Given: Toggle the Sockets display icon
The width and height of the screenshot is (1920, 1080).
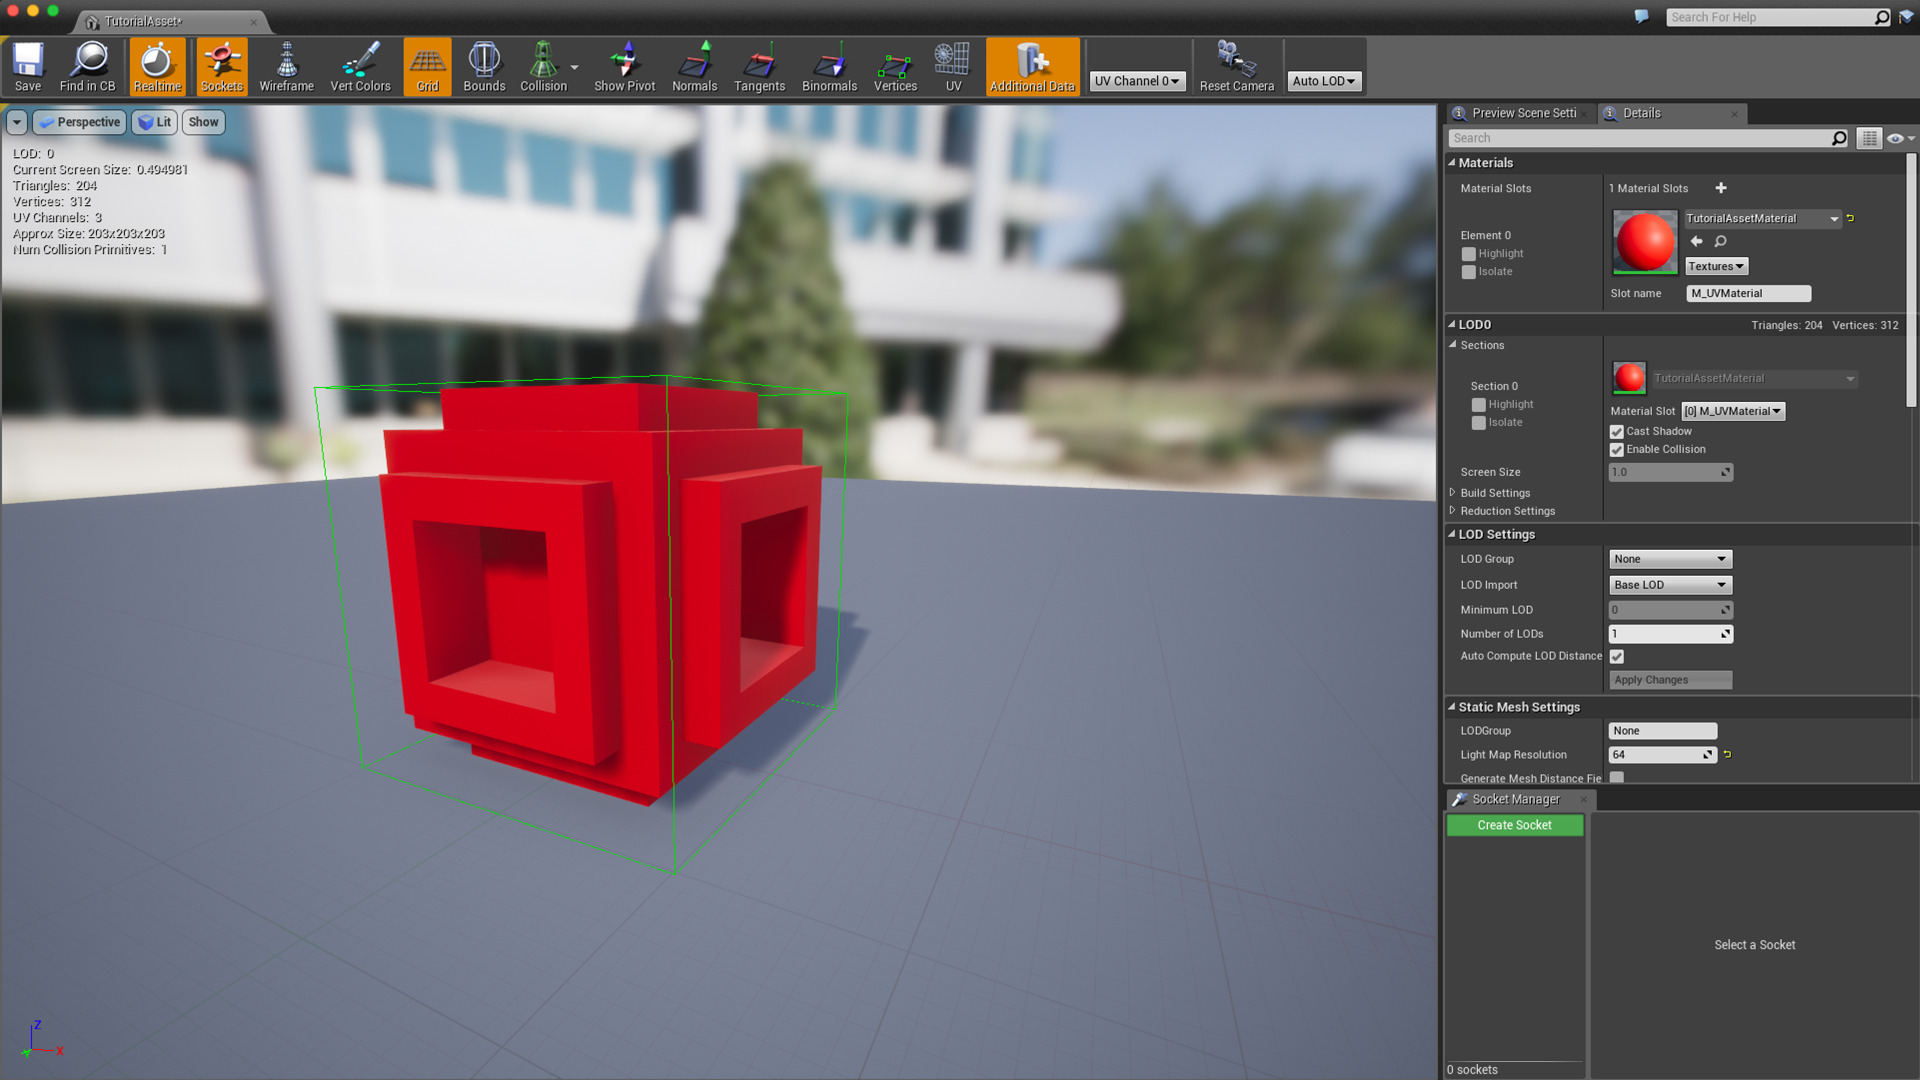Looking at the screenshot, I should pos(221,66).
